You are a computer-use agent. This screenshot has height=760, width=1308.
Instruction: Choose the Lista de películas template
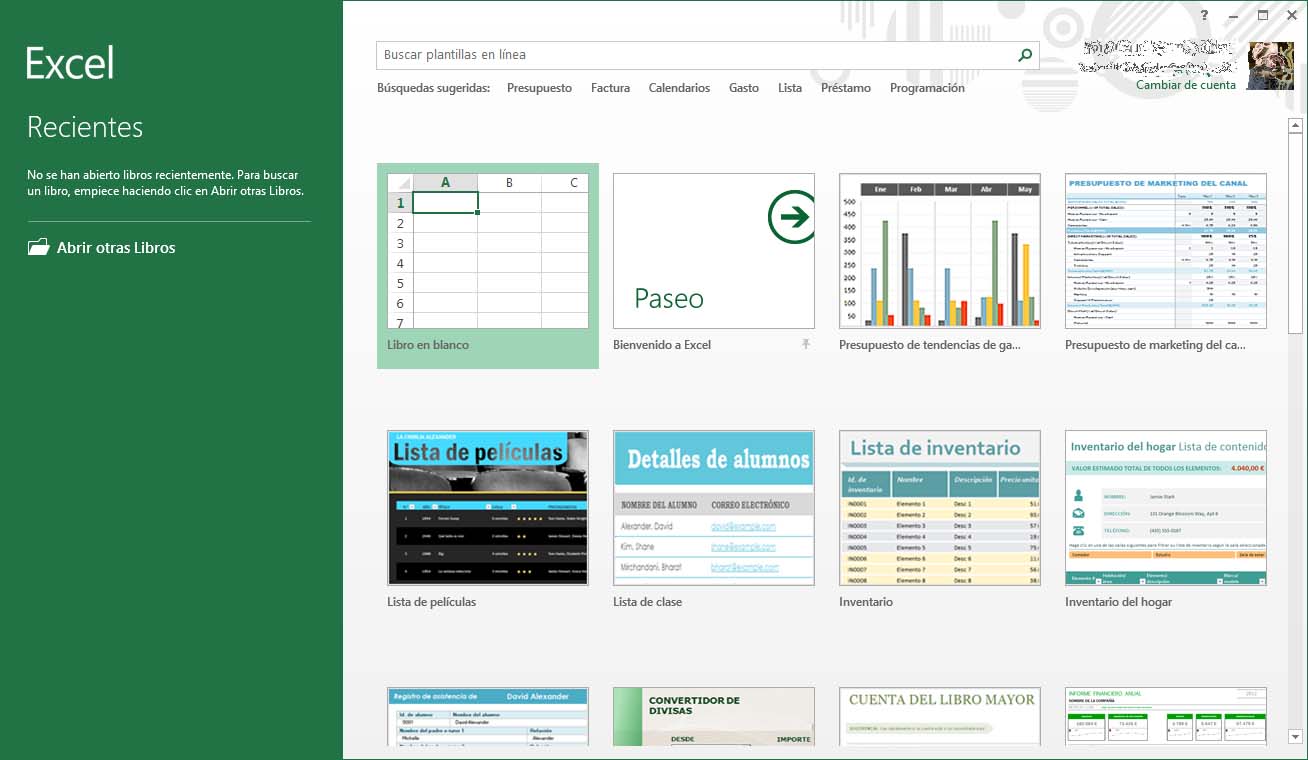[488, 508]
